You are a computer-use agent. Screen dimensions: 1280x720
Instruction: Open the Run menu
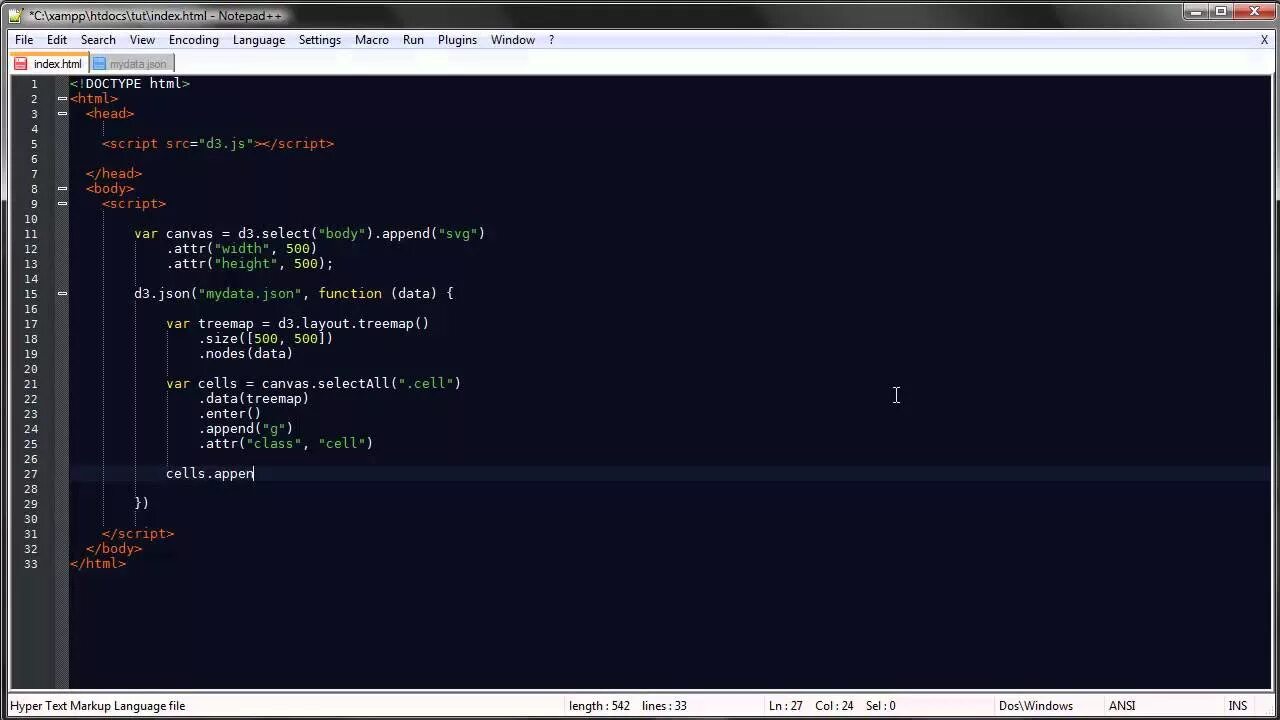[413, 40]
